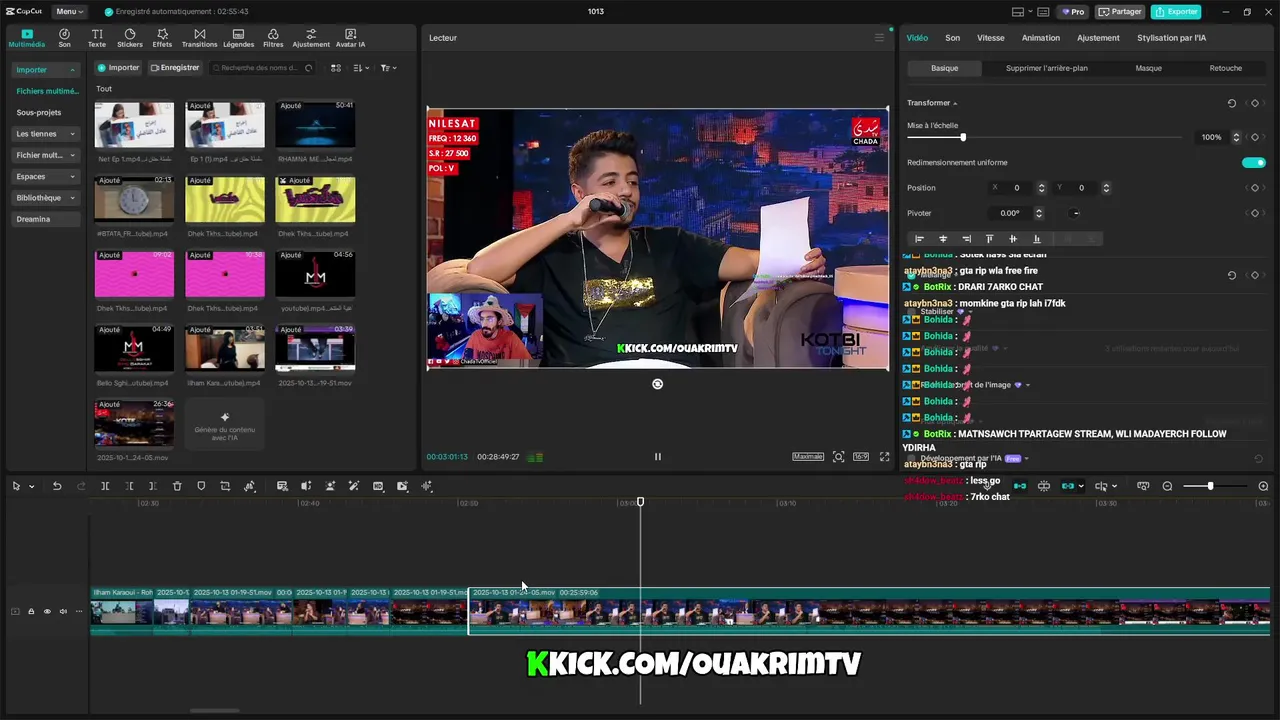Open the Stickers panel
The width and height of the screenshot is (1280, 720).
(x=130, y=38)
